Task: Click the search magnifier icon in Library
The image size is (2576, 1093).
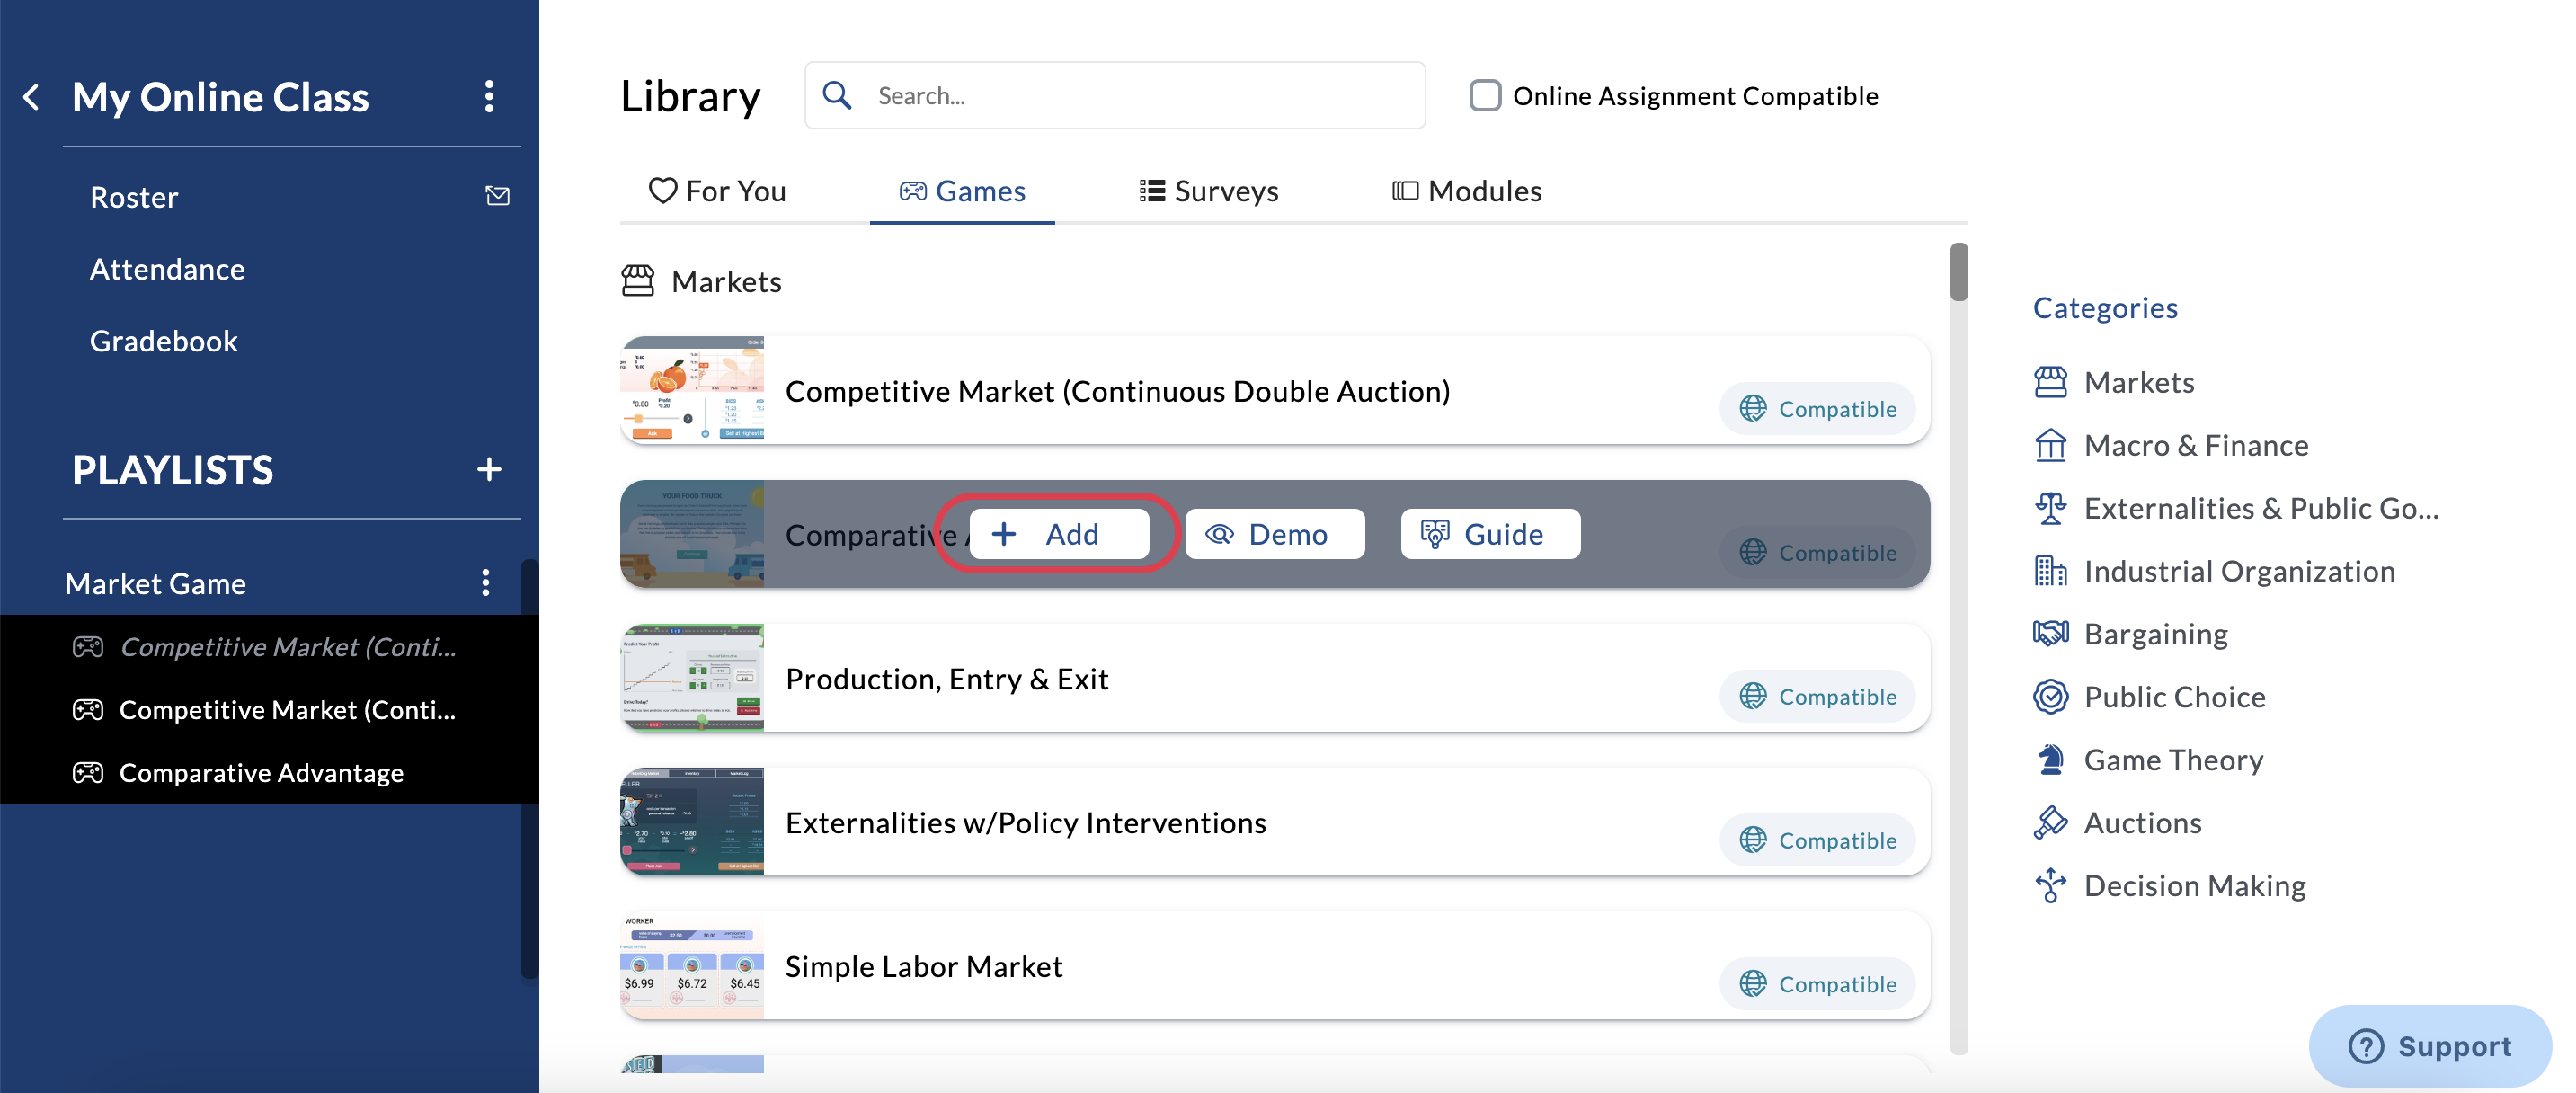Action: pyautogui.click(x=838, y=94)
